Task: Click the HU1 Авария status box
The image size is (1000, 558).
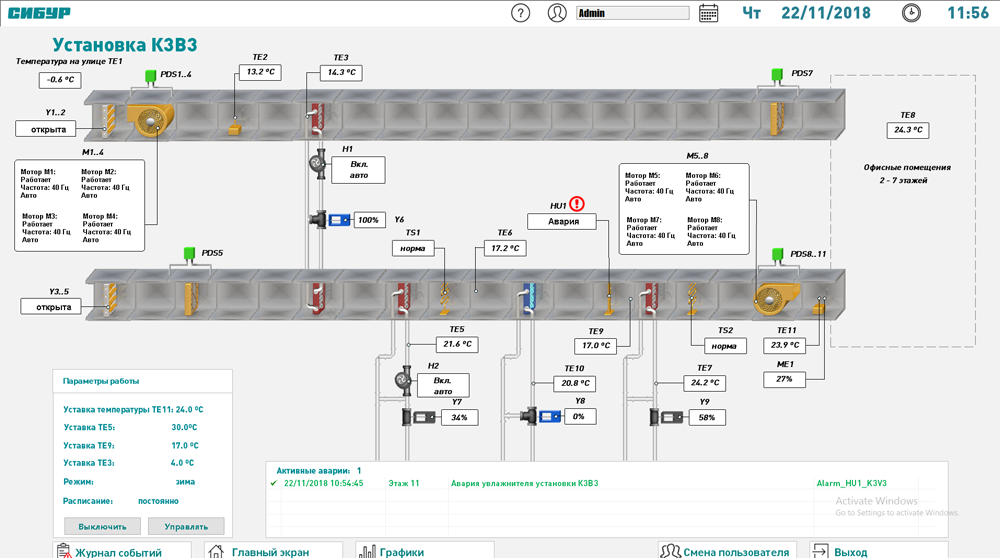Action: 562,221
